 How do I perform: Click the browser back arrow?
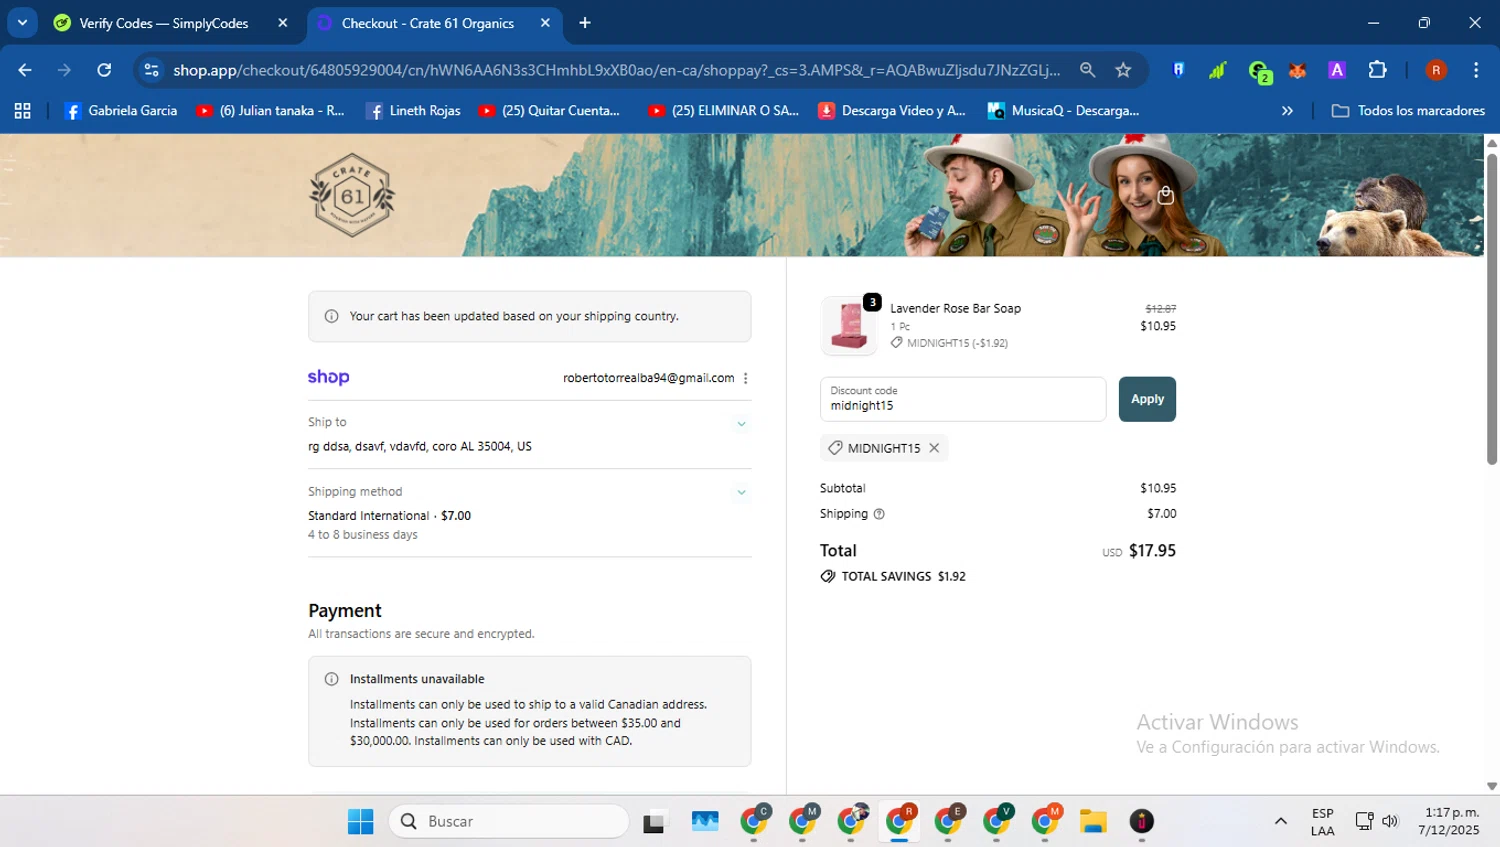(x=25, y=70)
